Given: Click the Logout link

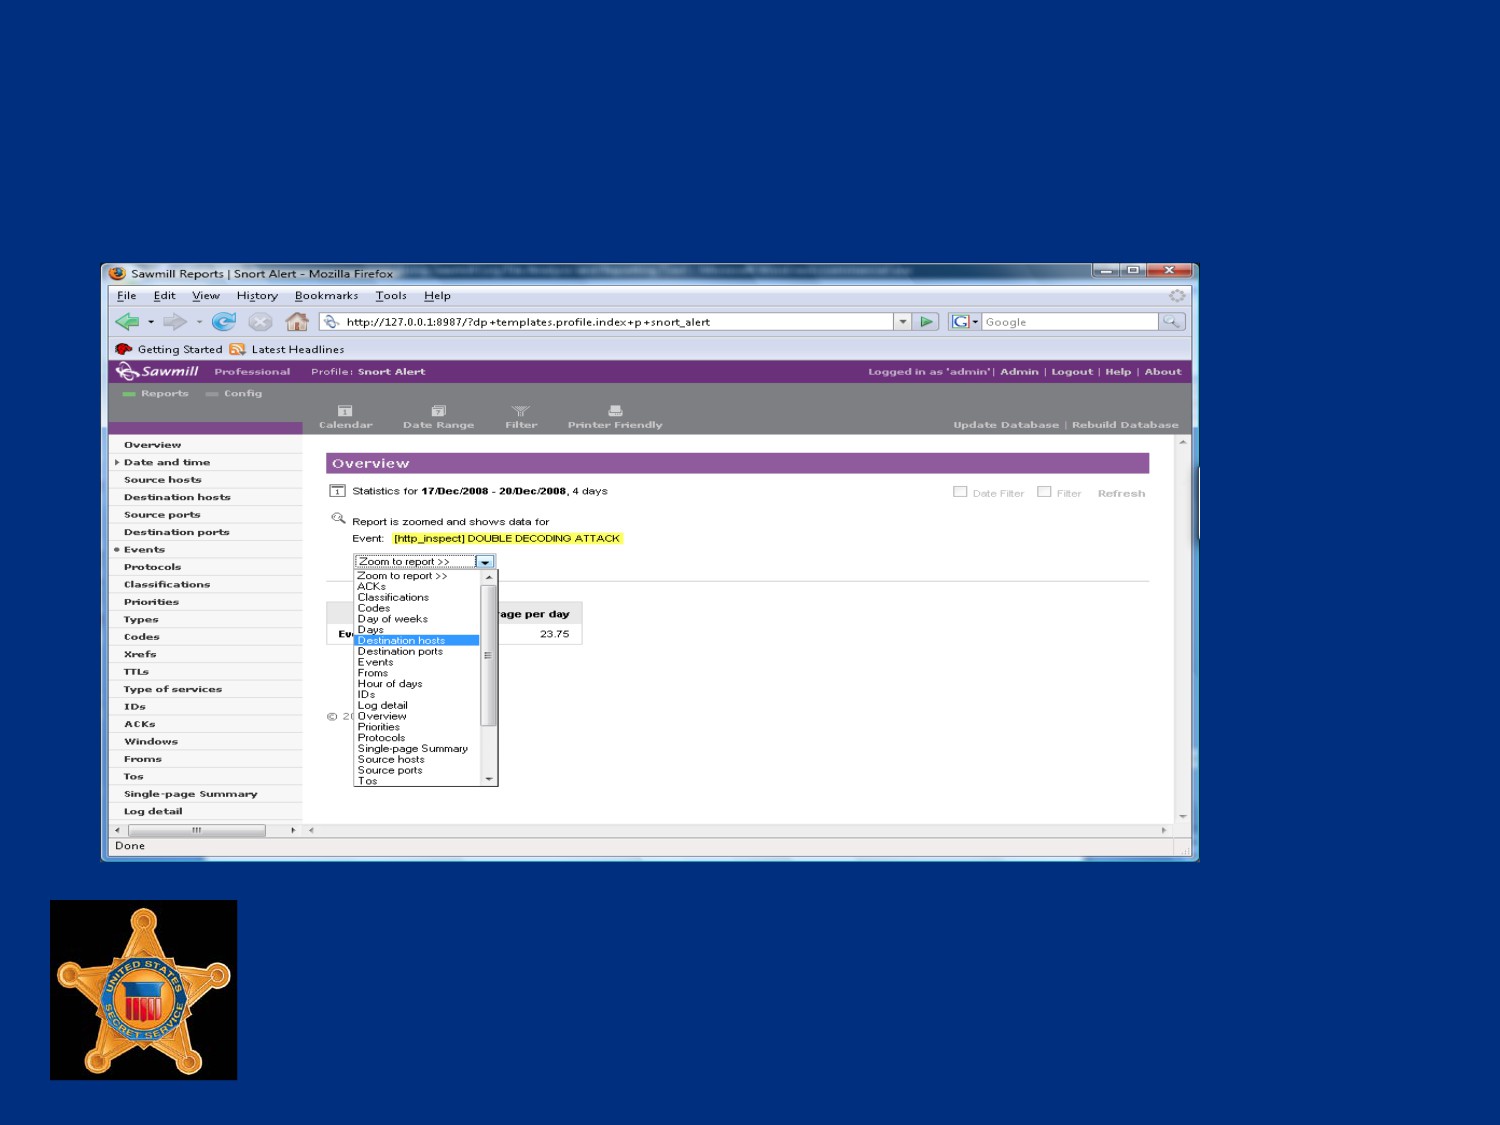Looking at the screenshot, I should click(1072, 372).
